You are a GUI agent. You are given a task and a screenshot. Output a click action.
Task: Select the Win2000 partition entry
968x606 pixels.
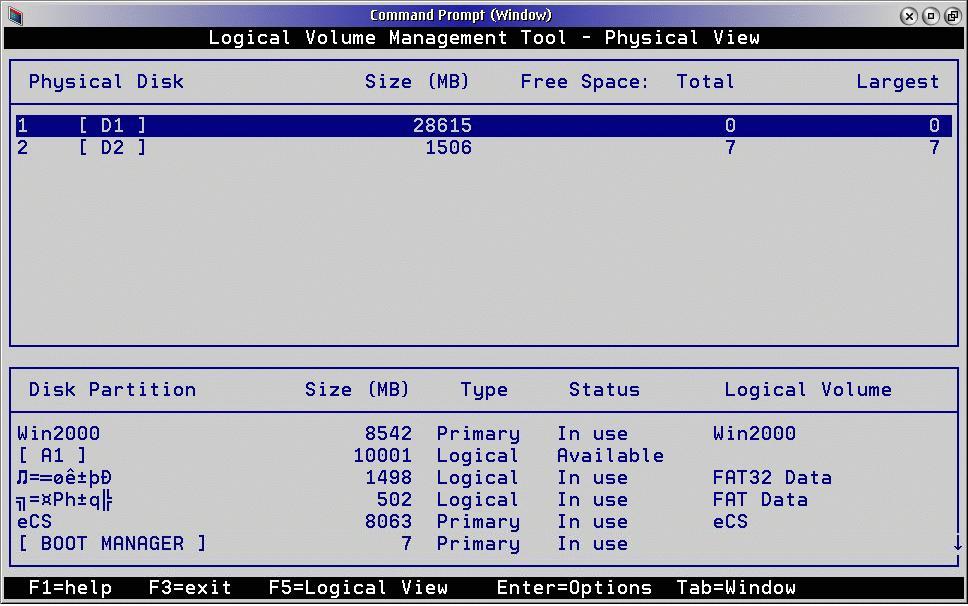click(59, 434)
